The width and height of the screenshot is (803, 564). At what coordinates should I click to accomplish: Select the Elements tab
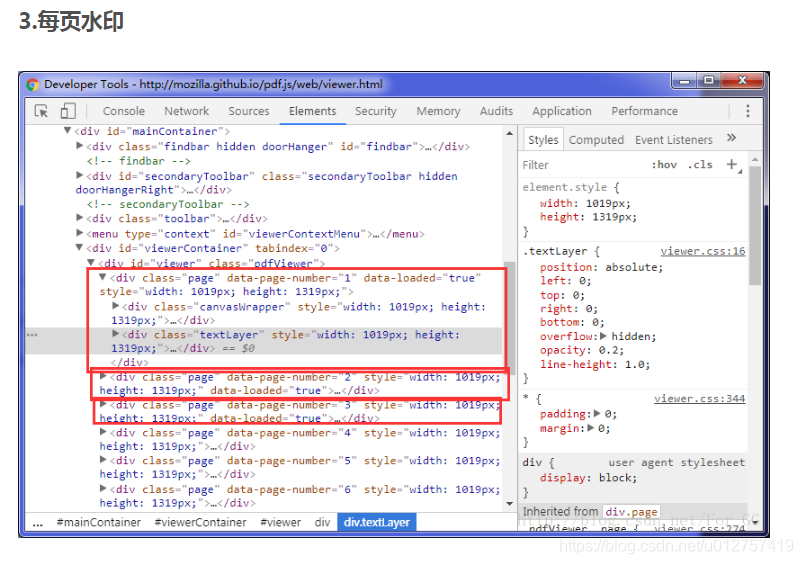tap(312, 111)
